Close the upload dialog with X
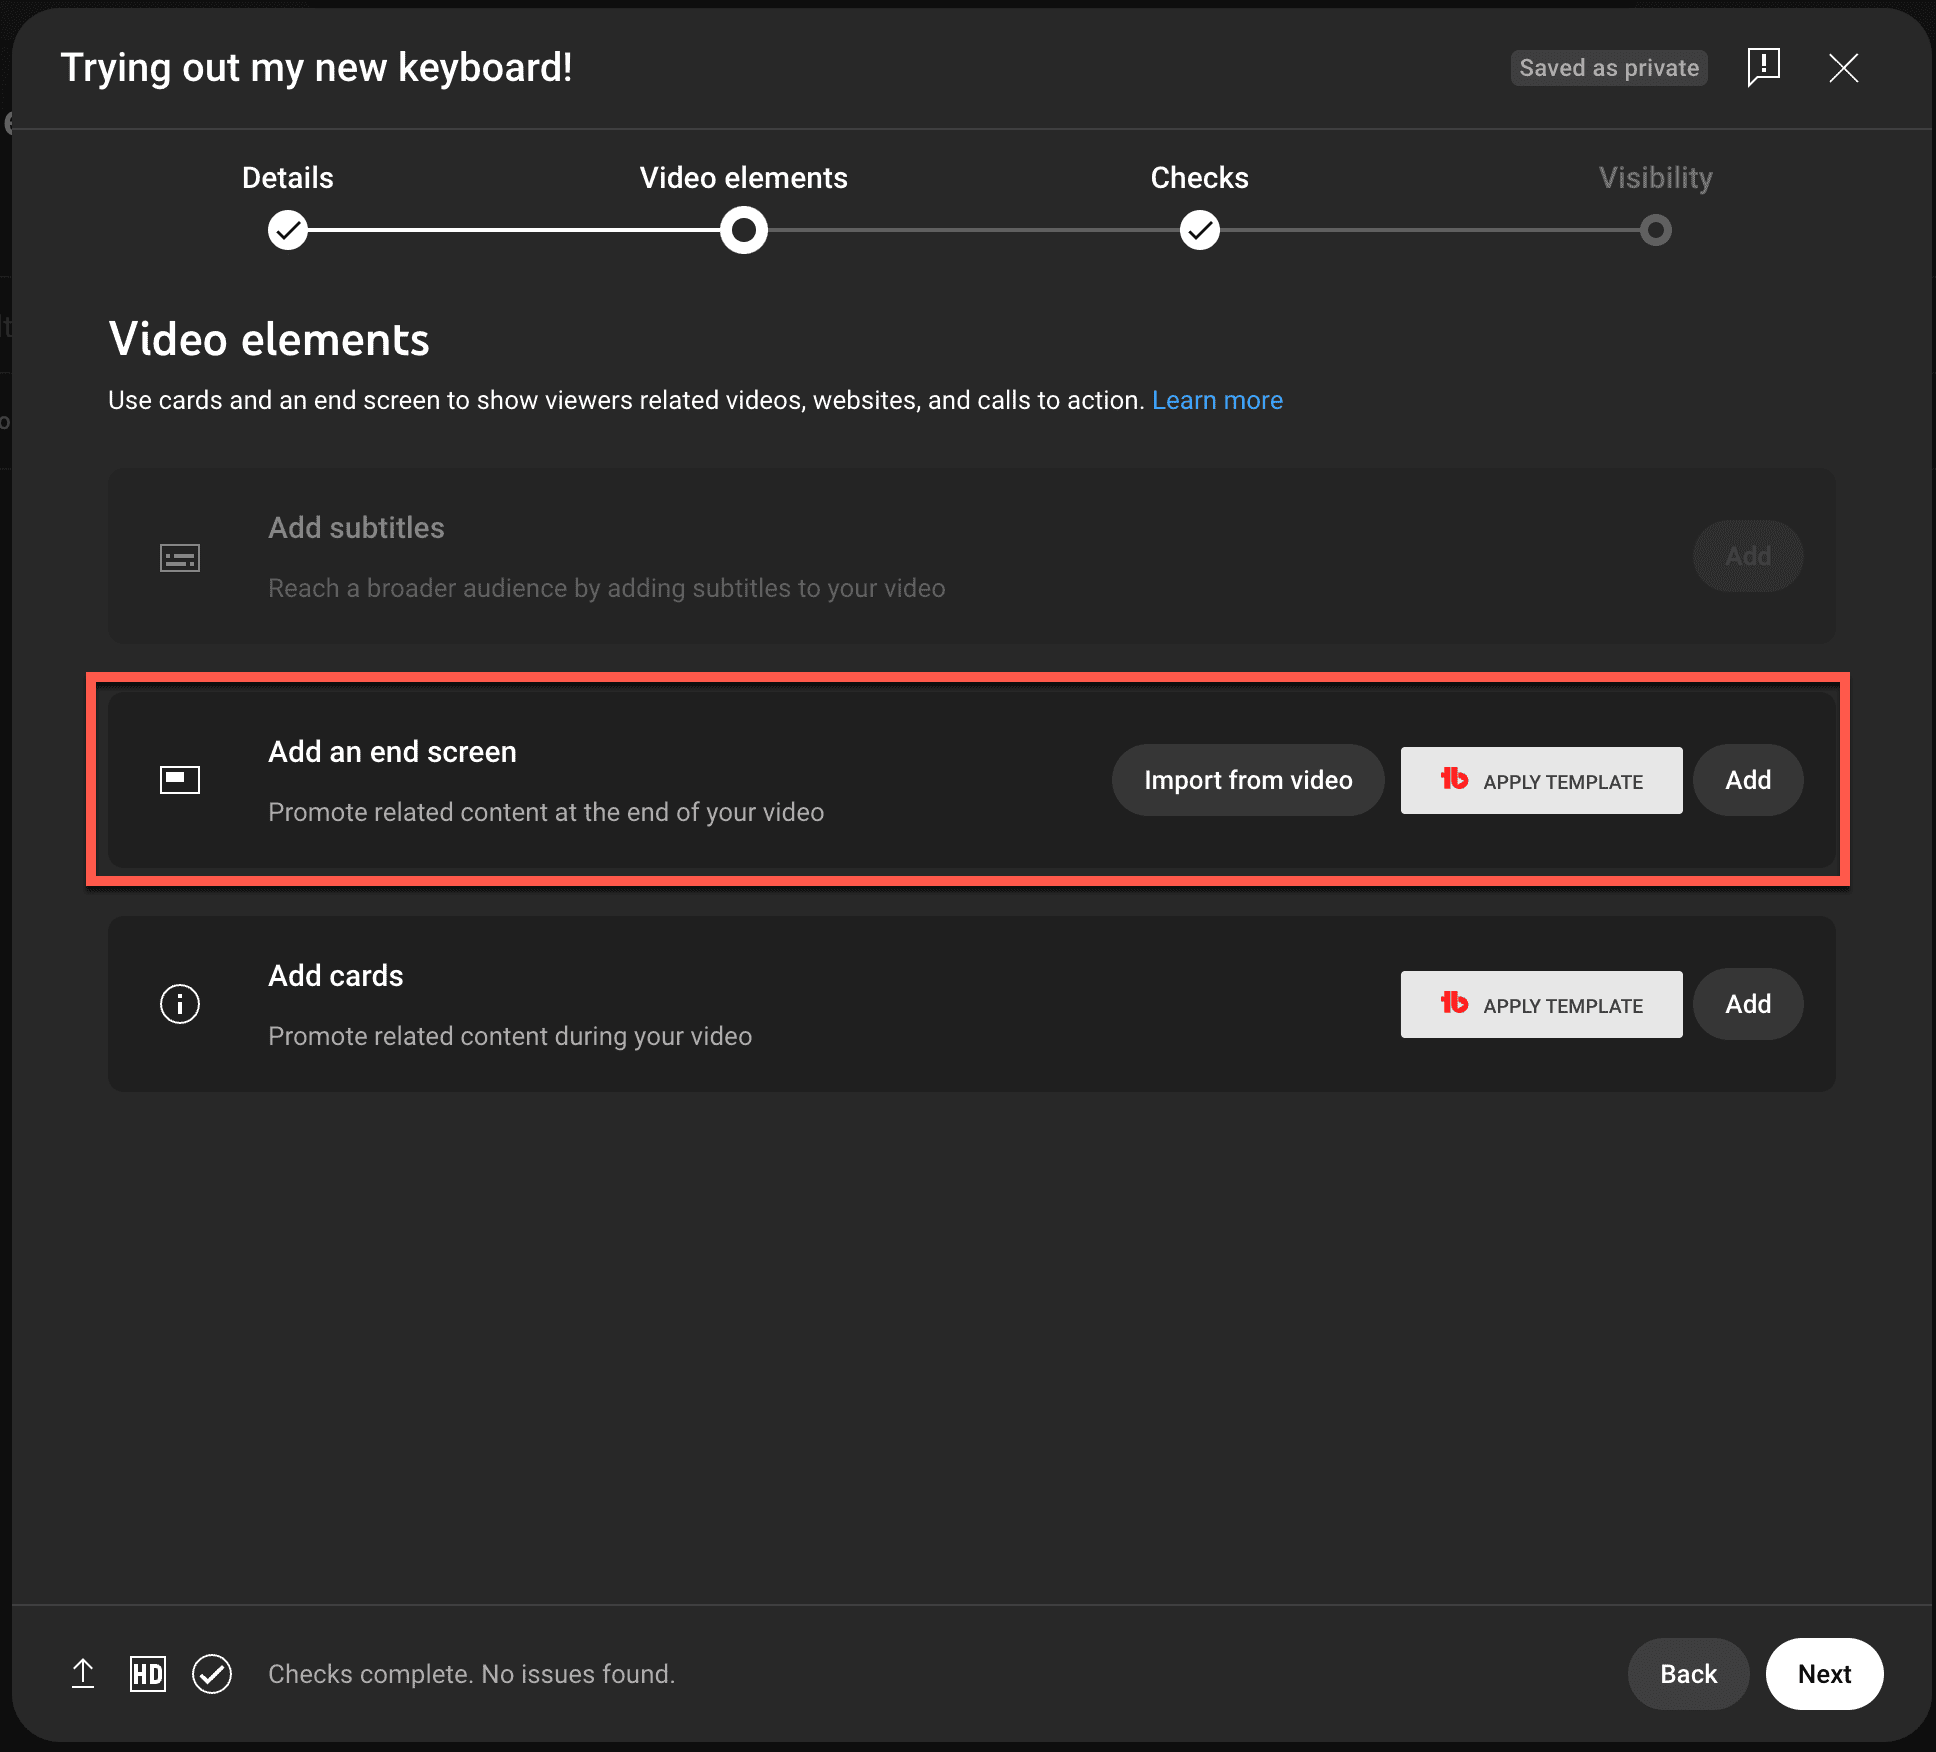This screenshot has width=1936, height=1752. pos(1843,68)
